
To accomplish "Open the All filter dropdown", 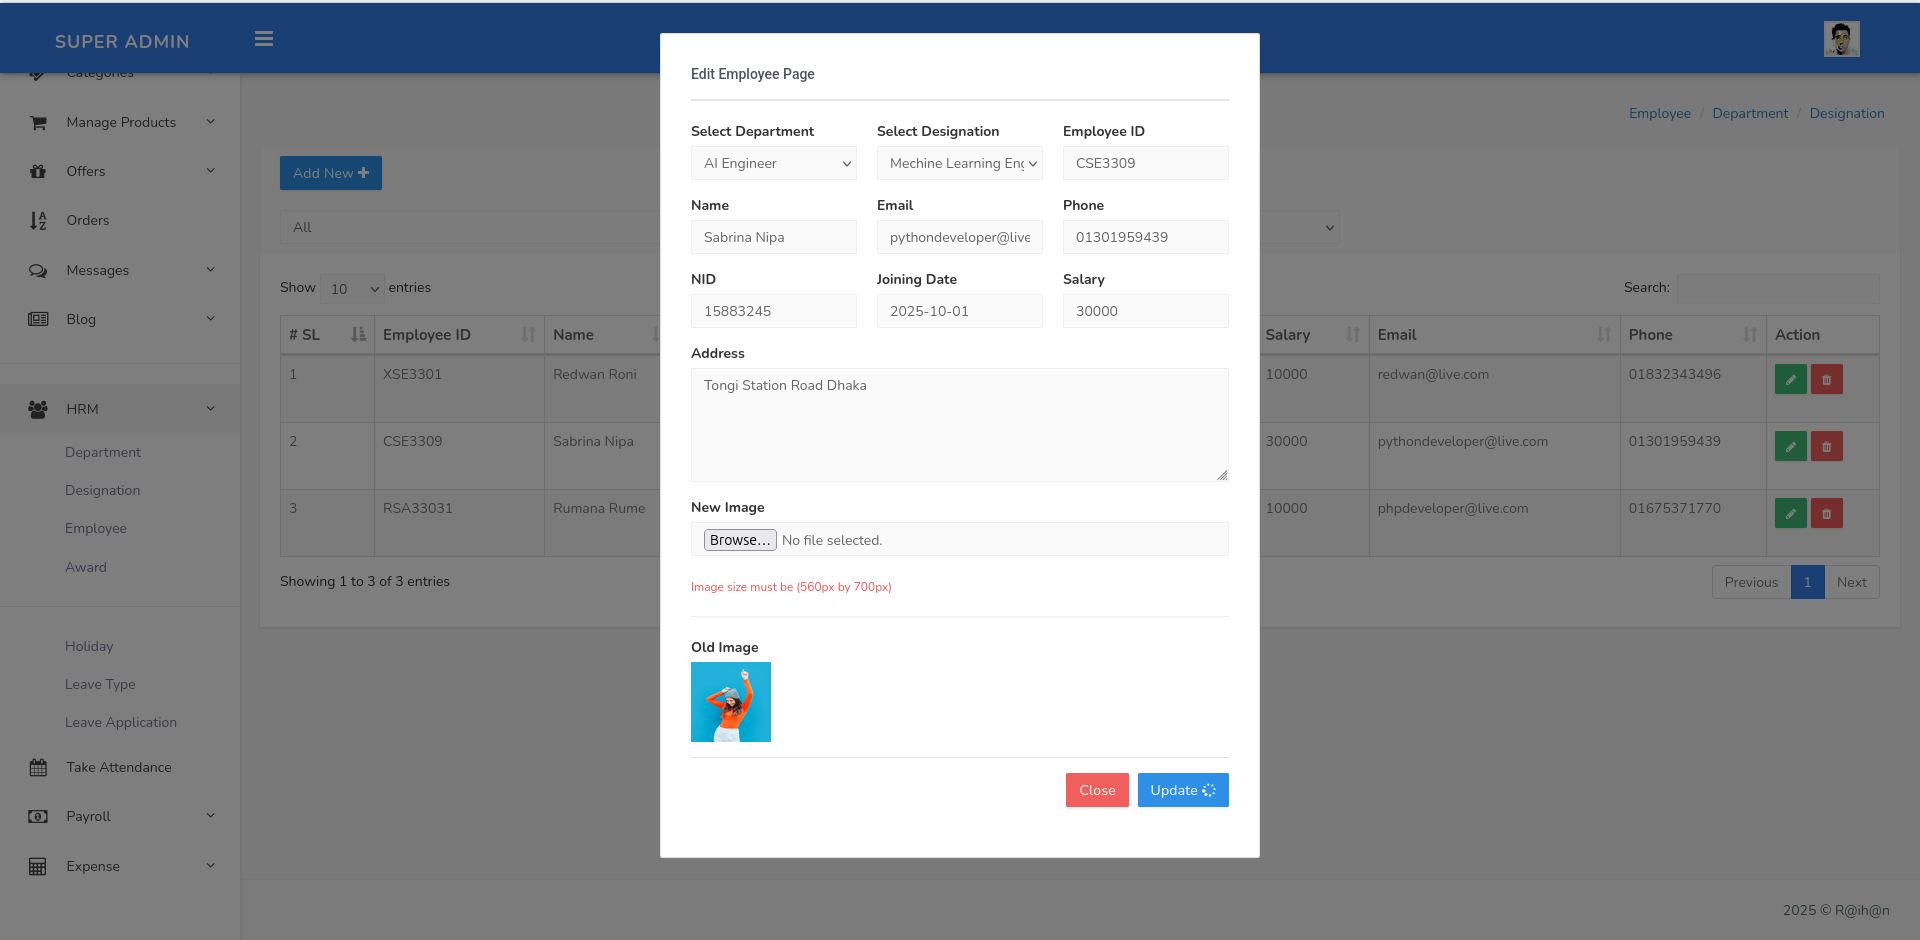I will [x=470, y=227].
